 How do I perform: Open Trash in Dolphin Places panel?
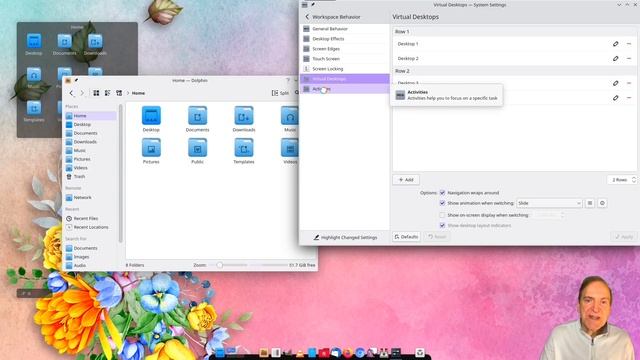[x=91, y=176]
